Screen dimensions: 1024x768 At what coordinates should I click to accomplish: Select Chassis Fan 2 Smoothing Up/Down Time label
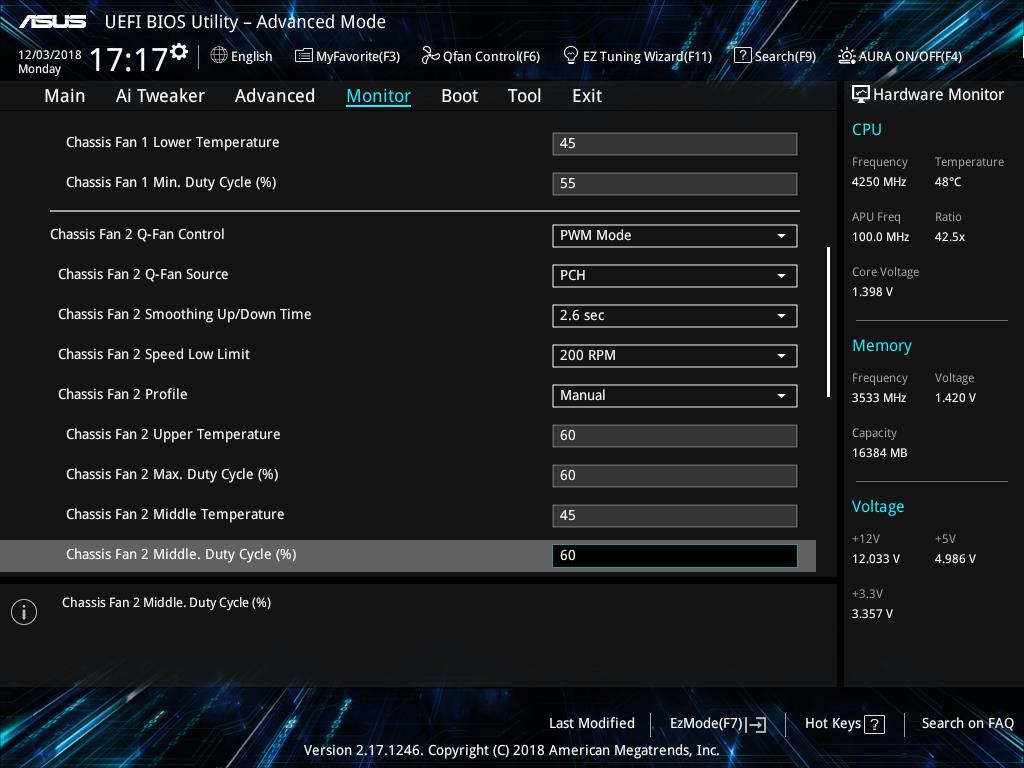pyautogui.click(x=185, y=314)
